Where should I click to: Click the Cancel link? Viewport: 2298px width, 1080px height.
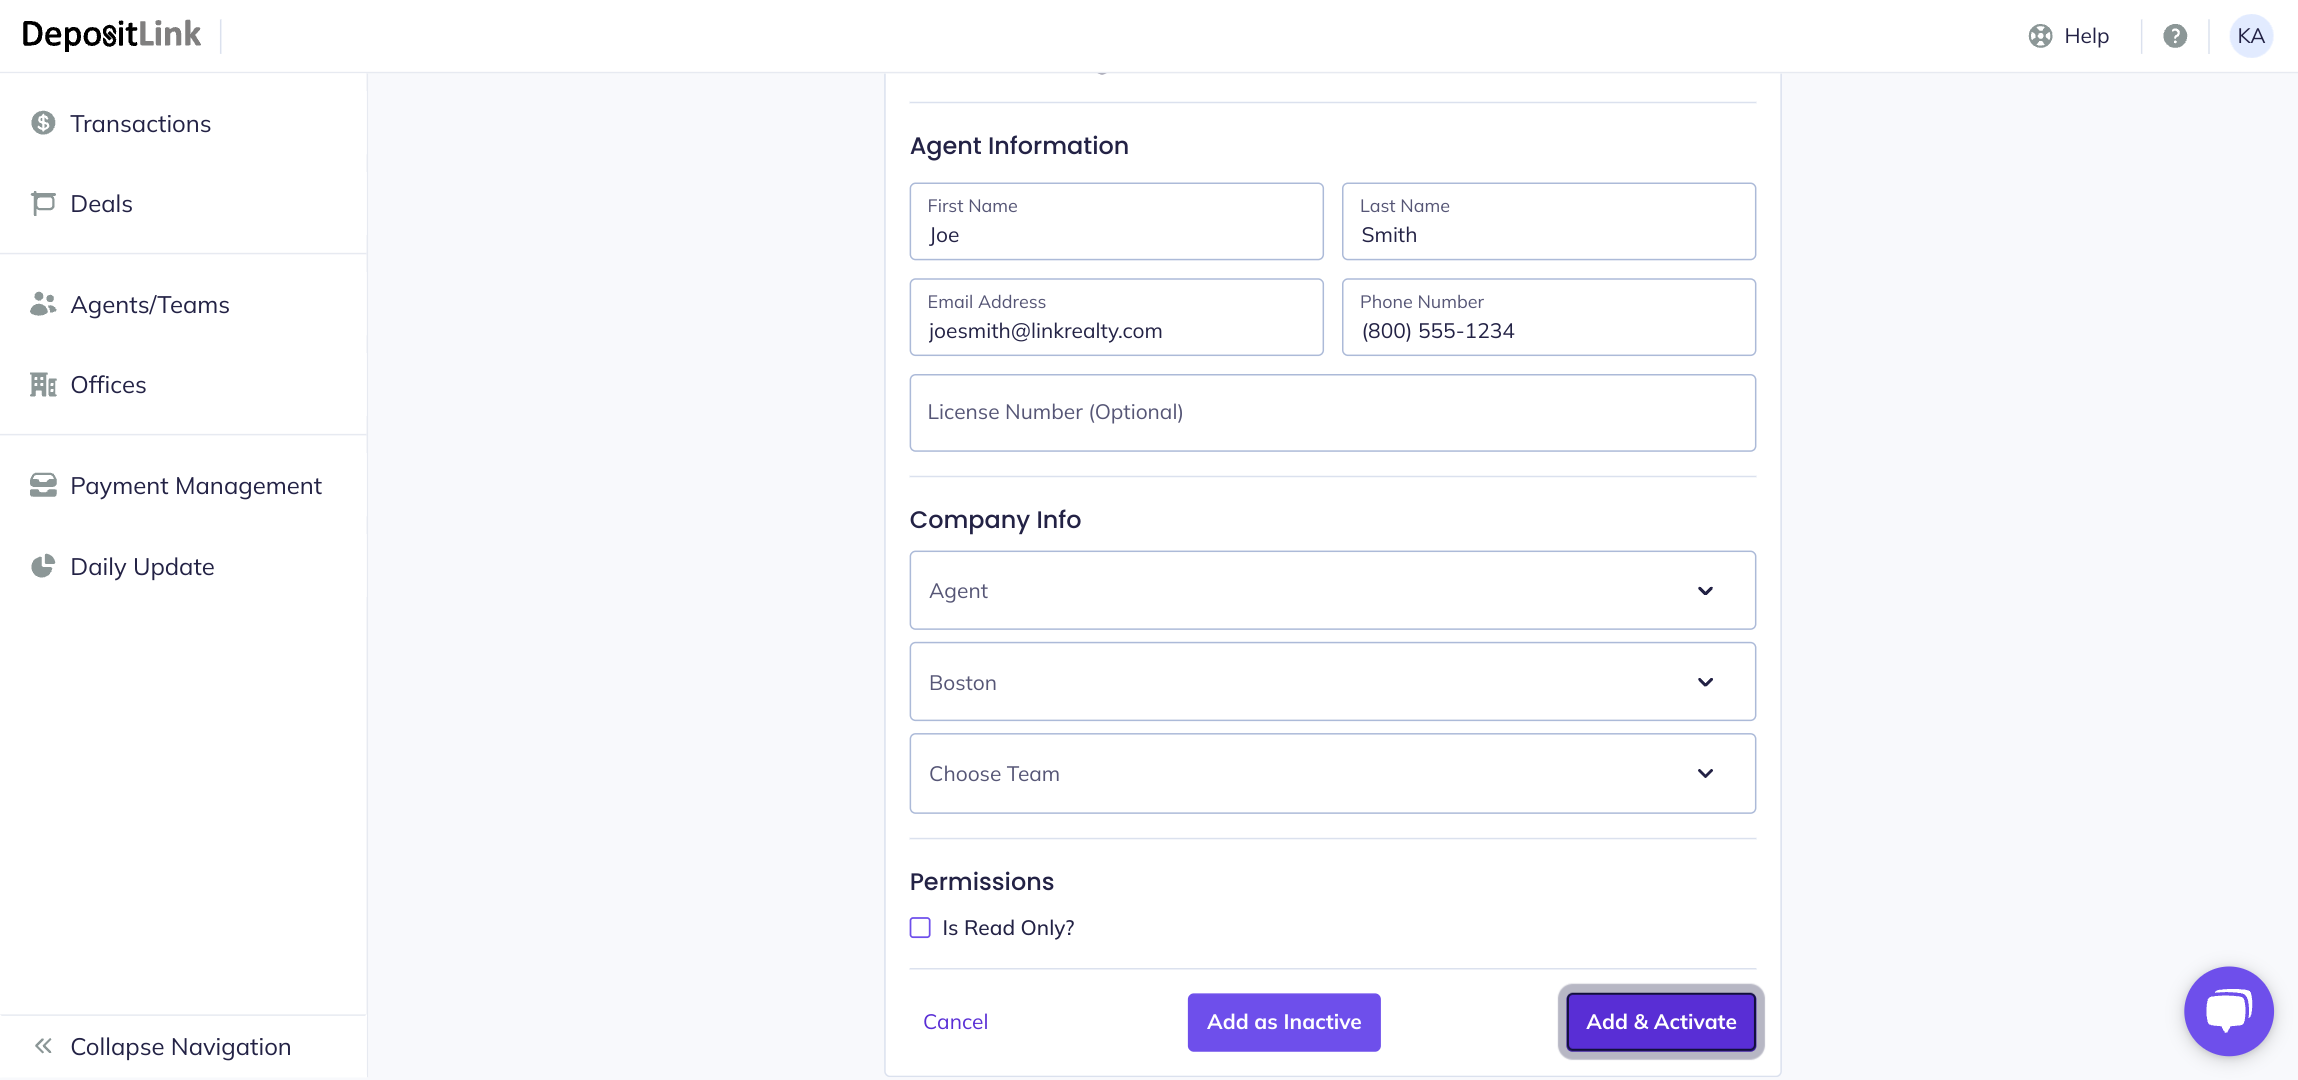tap(955, 1022)
